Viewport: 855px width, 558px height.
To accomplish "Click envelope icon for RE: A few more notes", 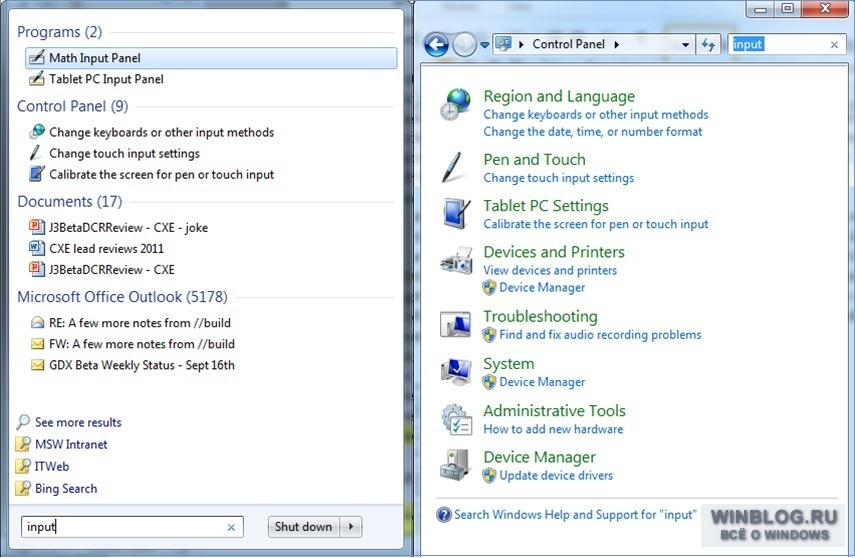I will pyautogui.click(x=37, y=322).
